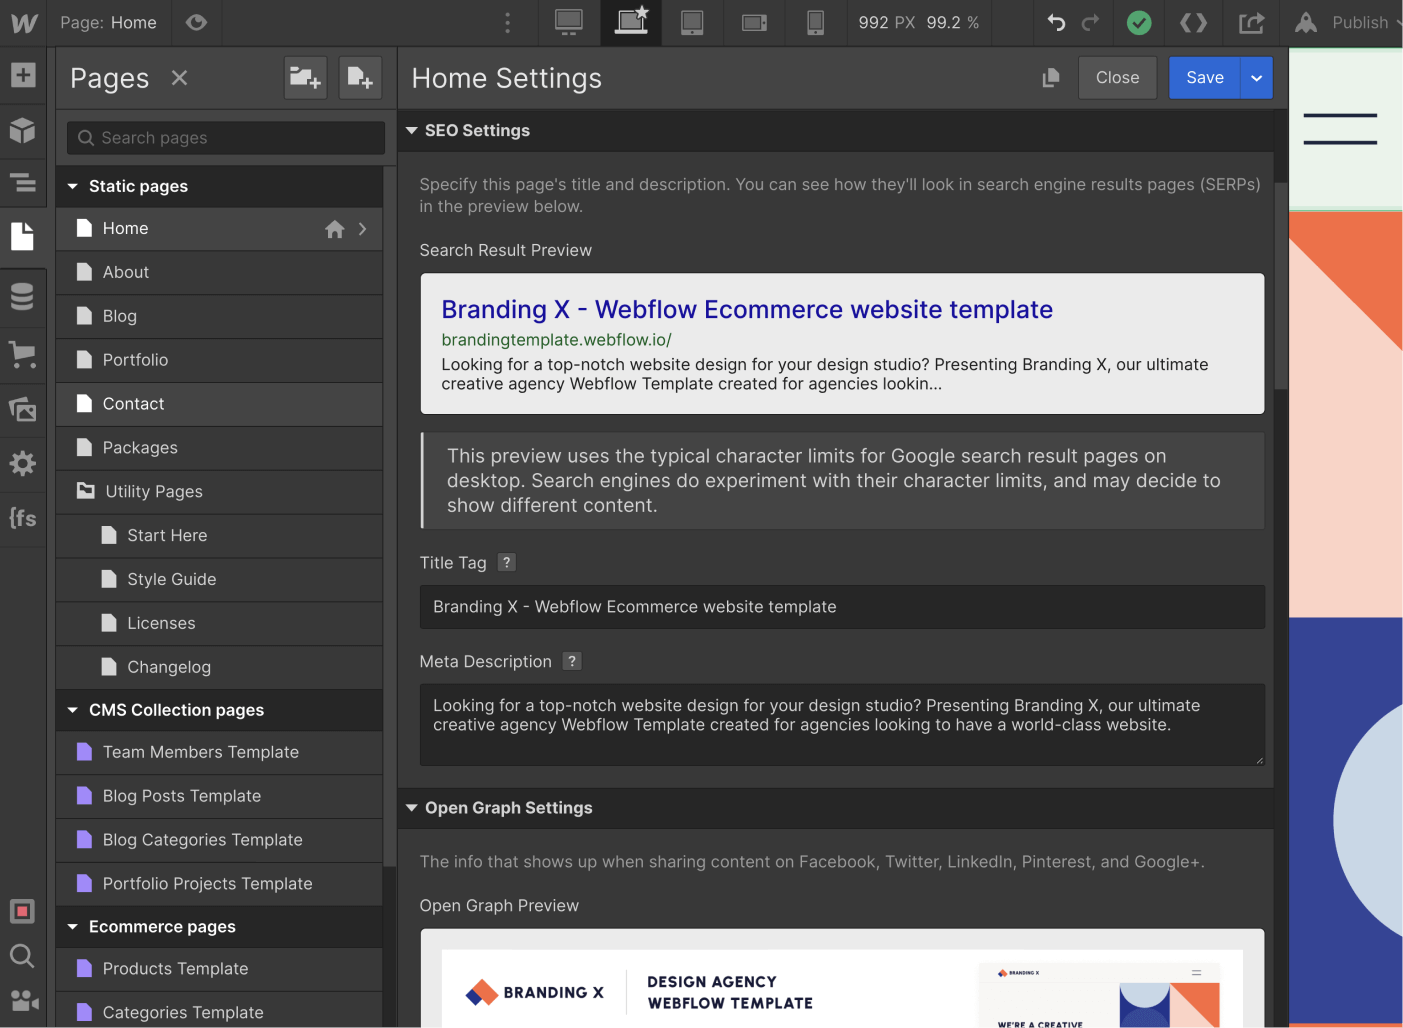Select the Changelog page

[x=219, y=667]
